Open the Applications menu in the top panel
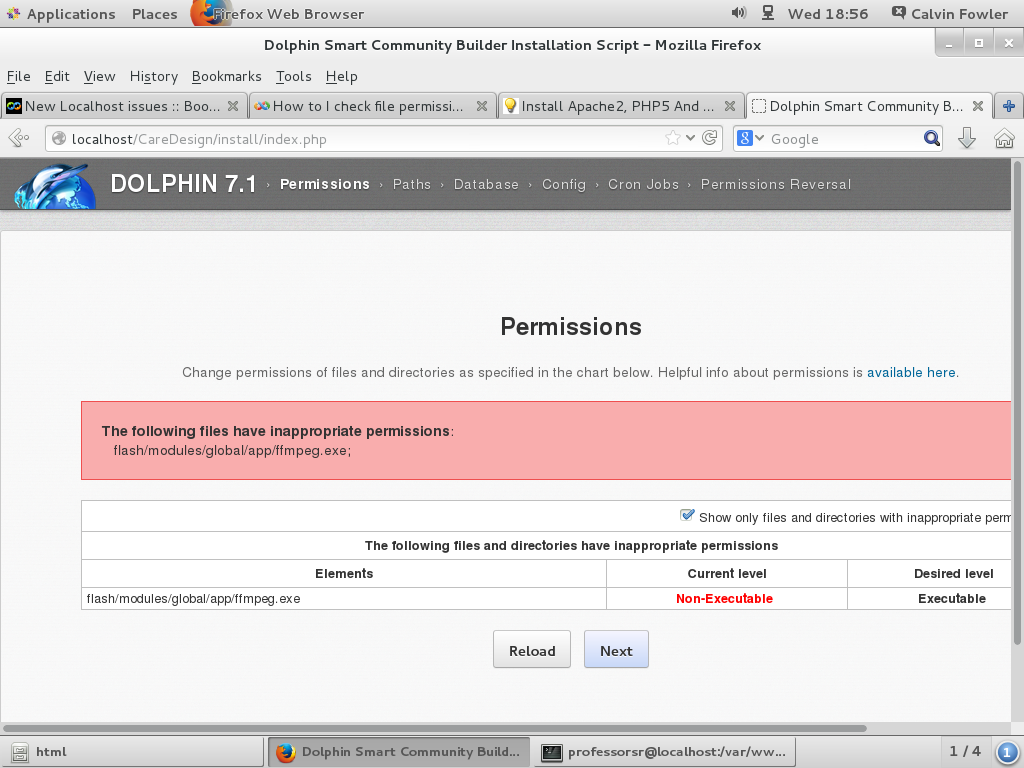Image resolution: width=1024 pixels, height=768 pixels. (x=60, y=14)
